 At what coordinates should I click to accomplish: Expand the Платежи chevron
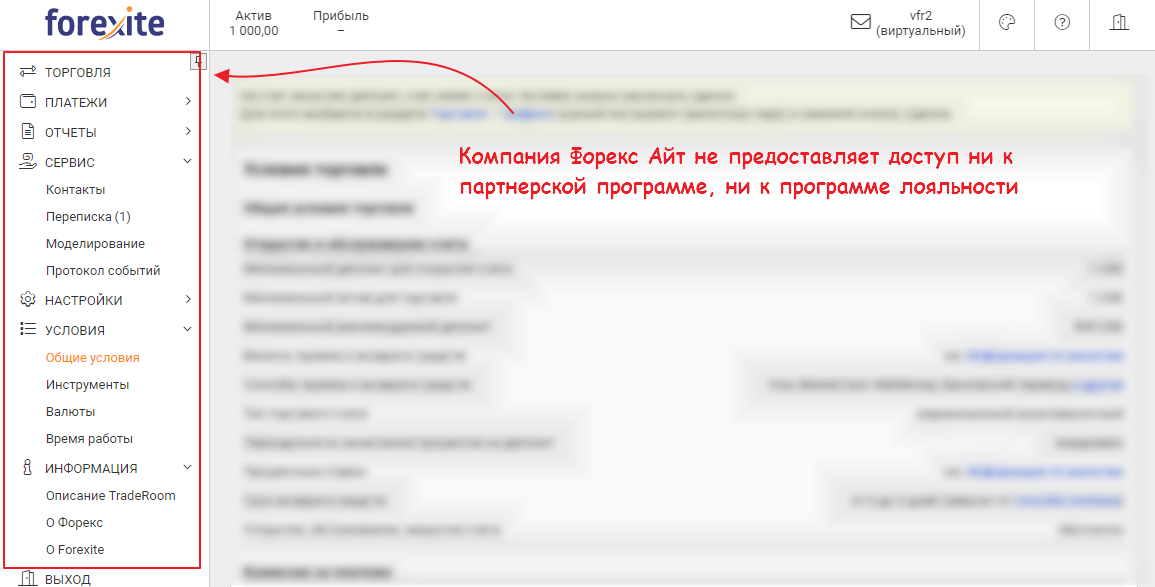188,102
